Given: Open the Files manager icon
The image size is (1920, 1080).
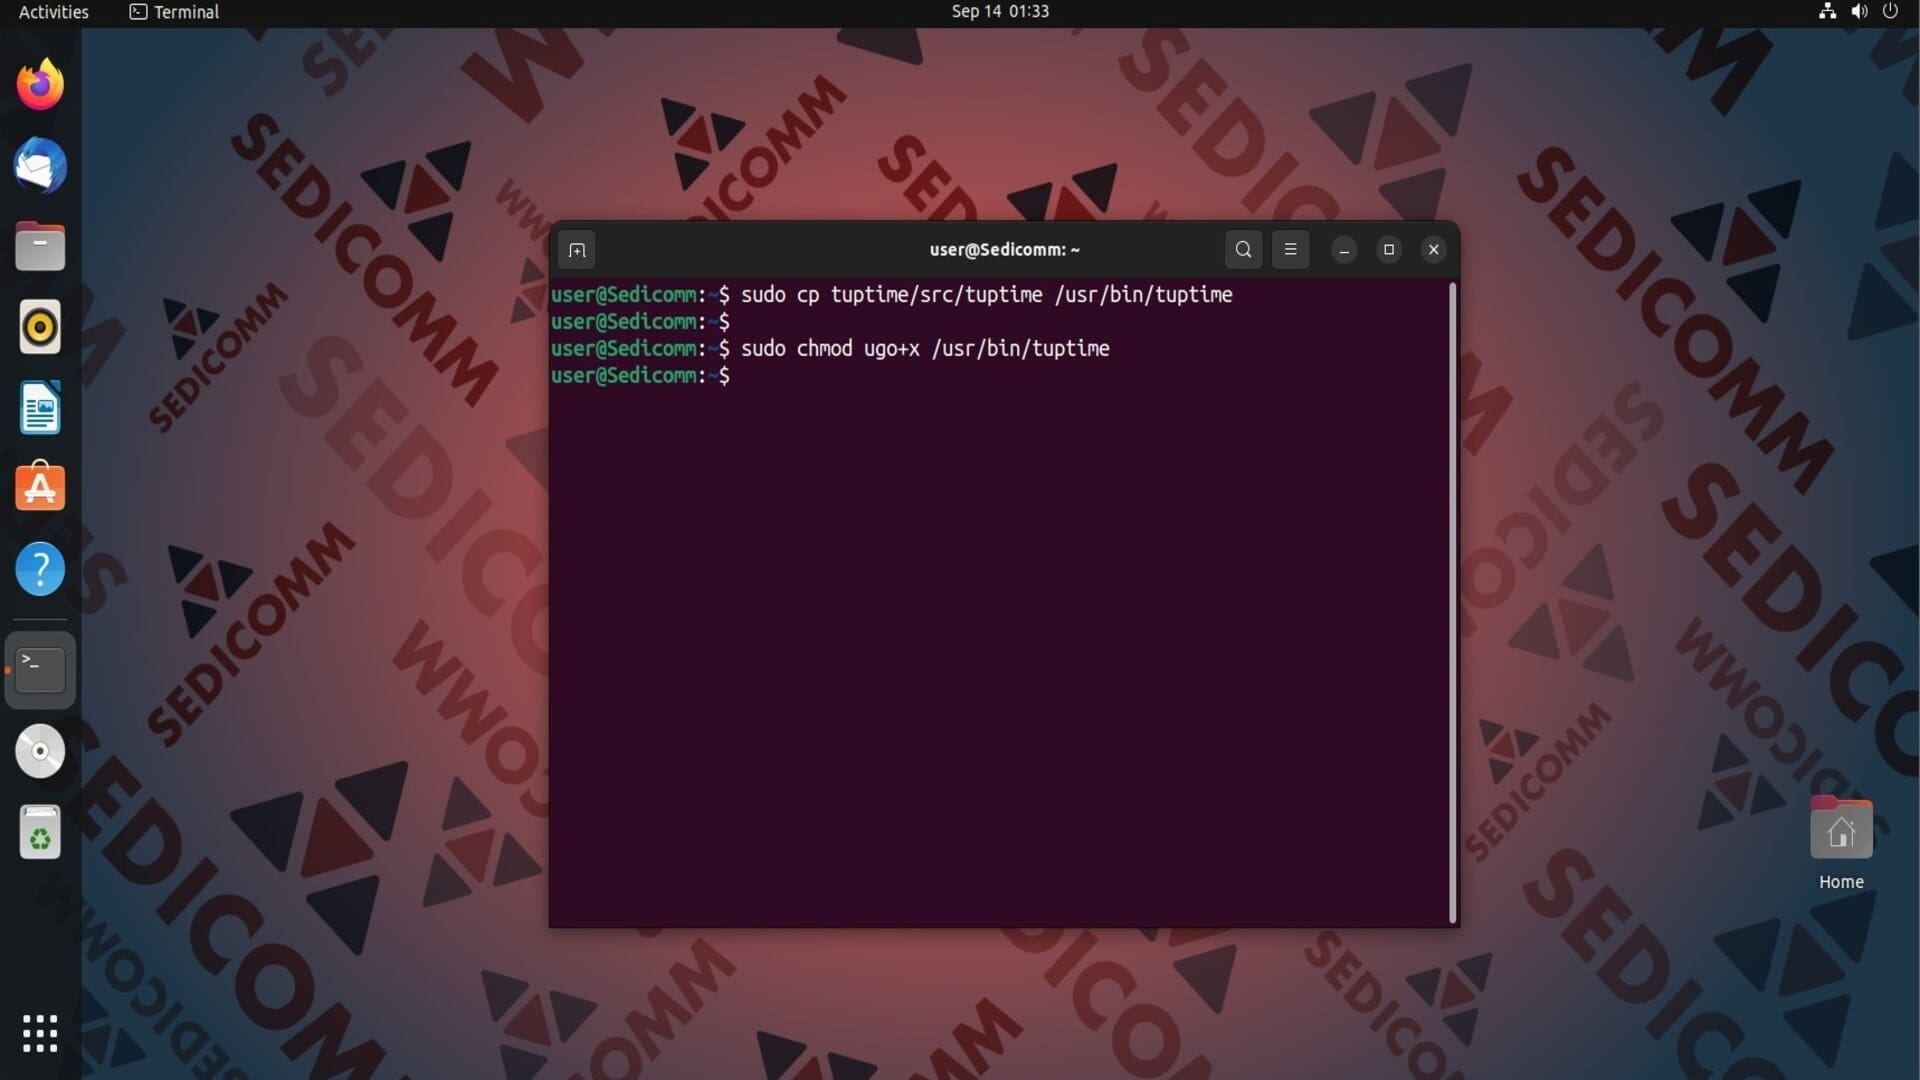Looking at the screenshot, I should (x=40, y=247).
